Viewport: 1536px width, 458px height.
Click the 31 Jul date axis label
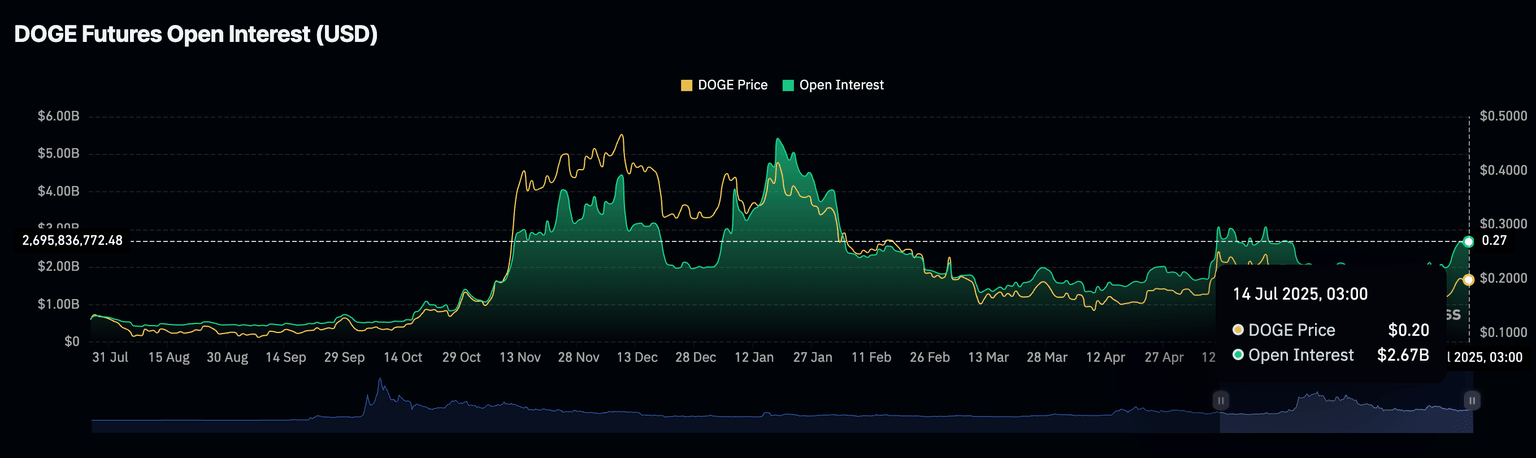click(110, 357)
